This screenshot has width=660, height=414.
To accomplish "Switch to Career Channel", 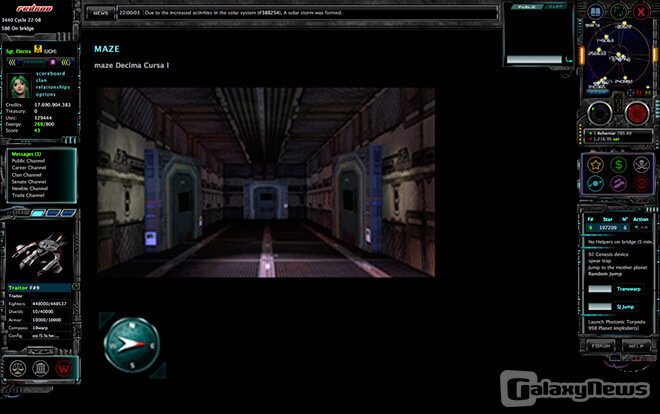I will tap(29, 167).
